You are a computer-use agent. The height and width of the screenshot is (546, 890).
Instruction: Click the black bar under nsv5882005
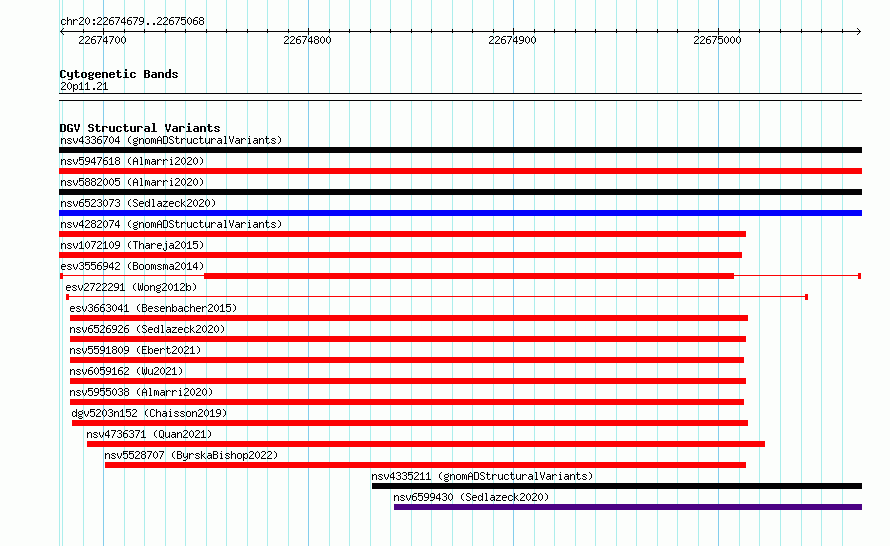click(x=460, y=192)
